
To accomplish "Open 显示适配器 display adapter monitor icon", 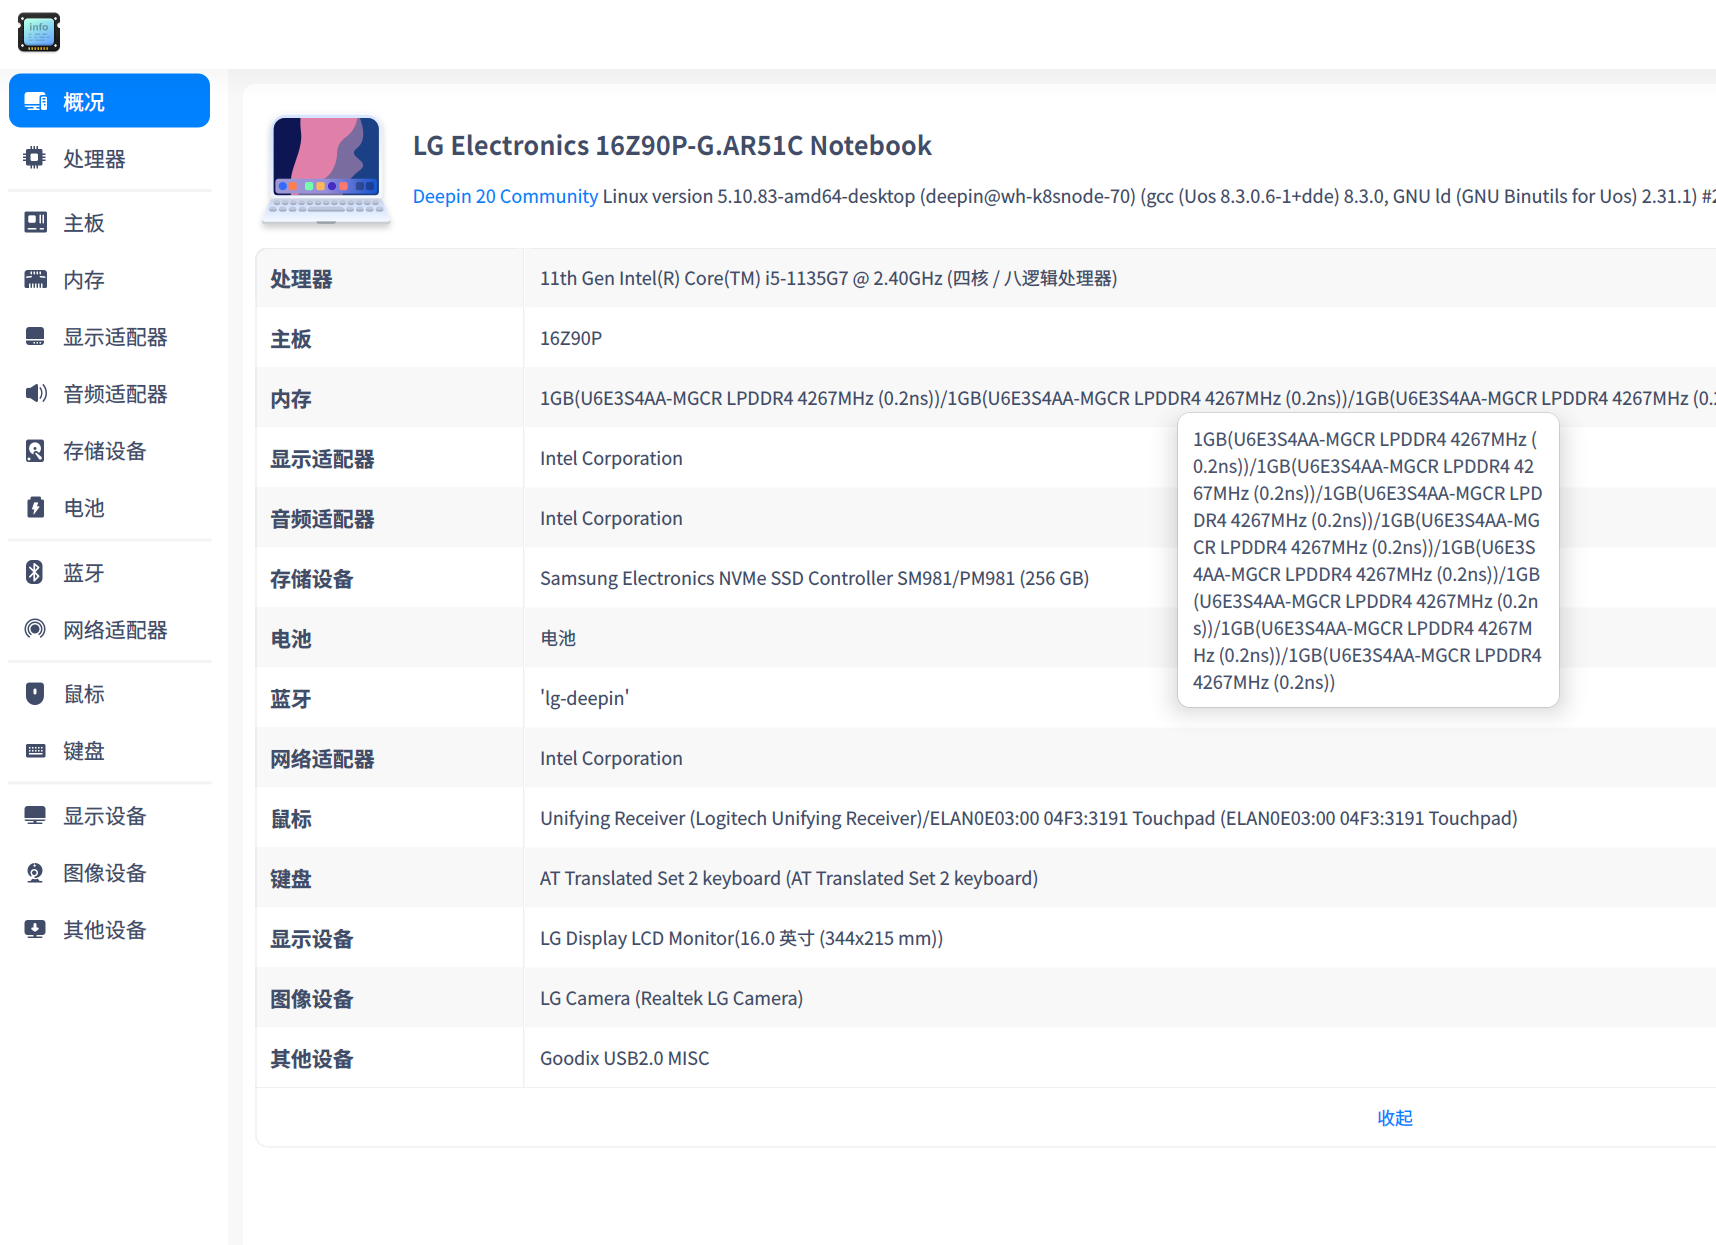I will (x=36, y=336).
